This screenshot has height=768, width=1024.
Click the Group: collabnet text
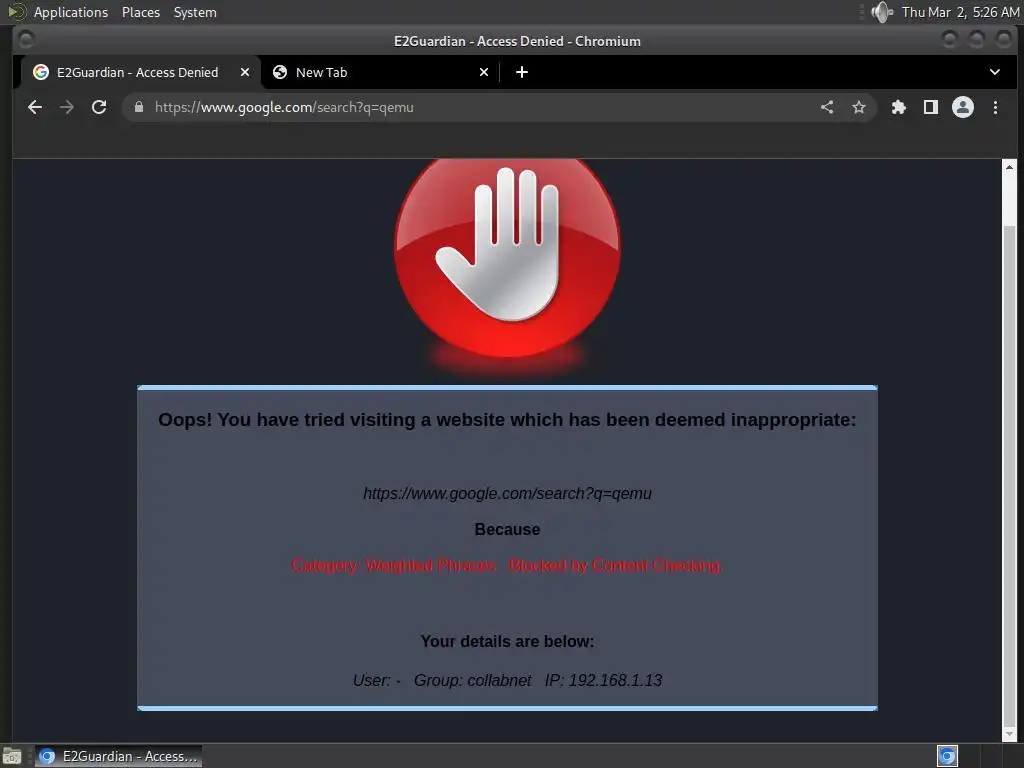tap(473, 680)
